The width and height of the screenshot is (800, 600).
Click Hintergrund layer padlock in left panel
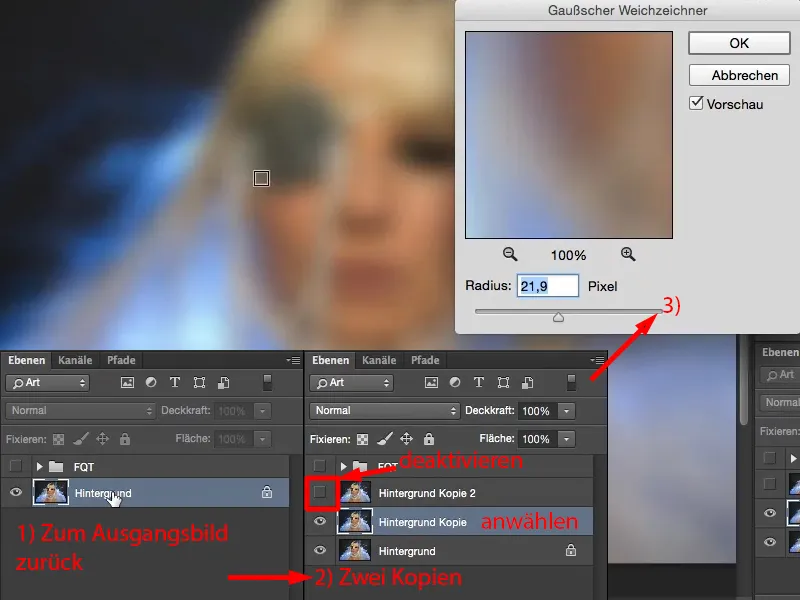coord(267,492)
